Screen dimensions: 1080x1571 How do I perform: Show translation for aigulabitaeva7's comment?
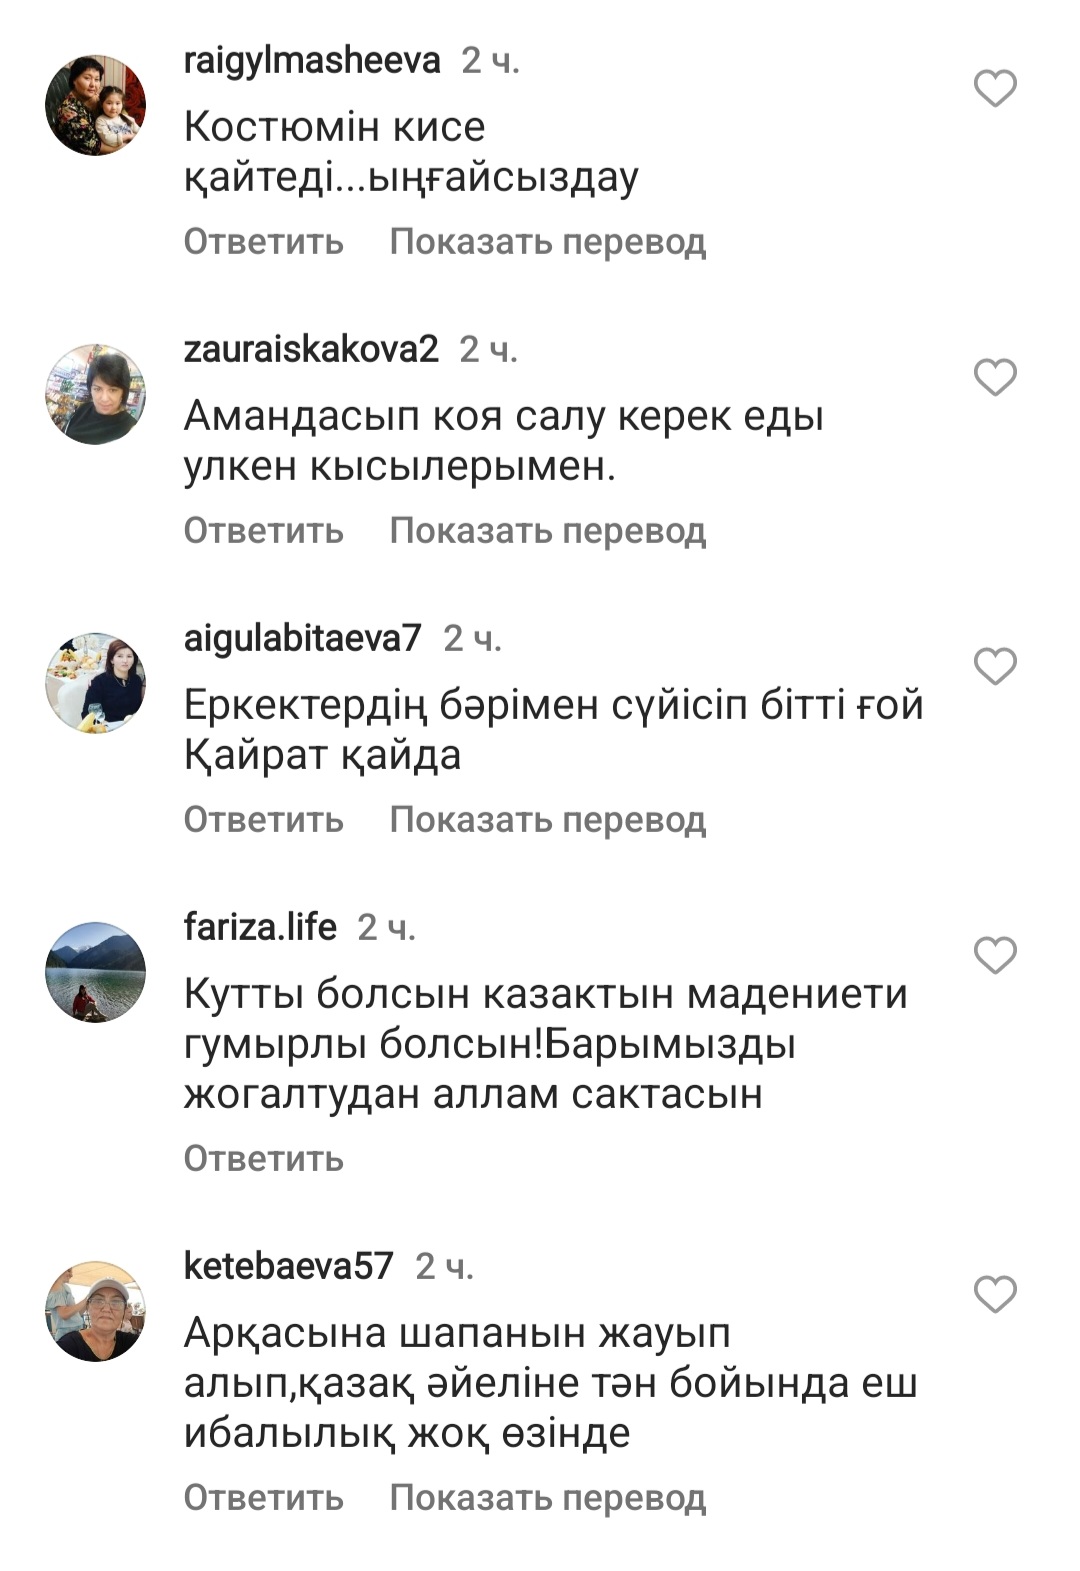(548, 820)
